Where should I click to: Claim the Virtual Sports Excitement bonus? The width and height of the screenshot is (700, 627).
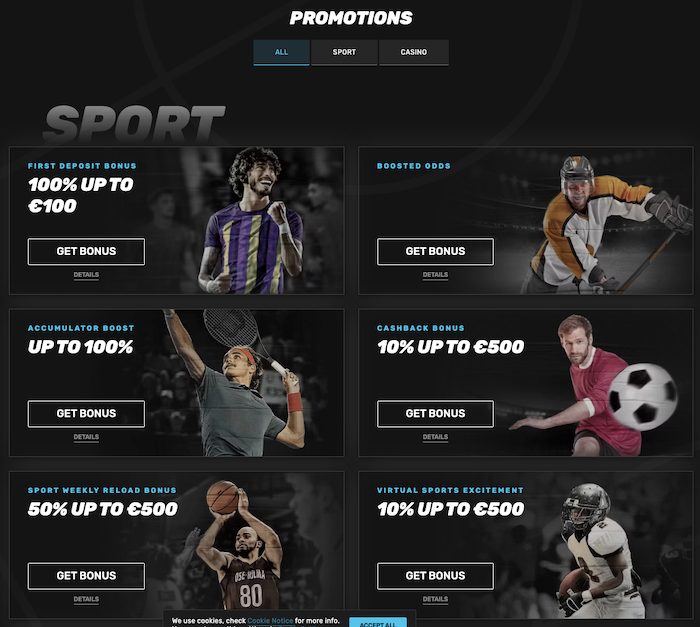[435, 576]
